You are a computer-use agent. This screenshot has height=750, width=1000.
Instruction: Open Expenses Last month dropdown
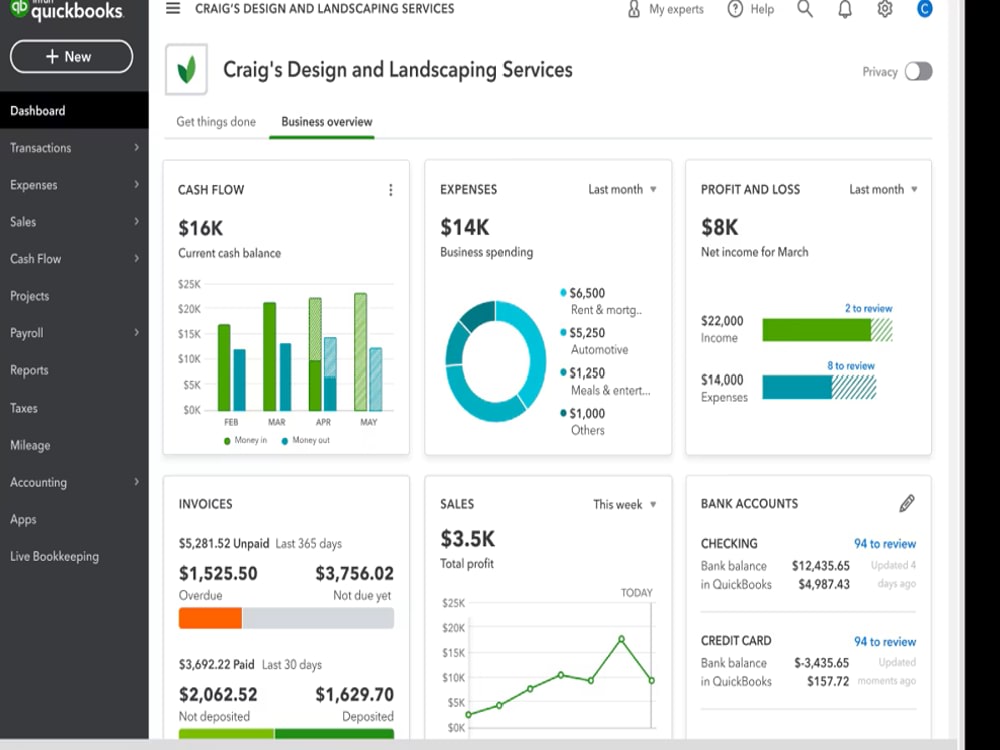pos(622,189)
